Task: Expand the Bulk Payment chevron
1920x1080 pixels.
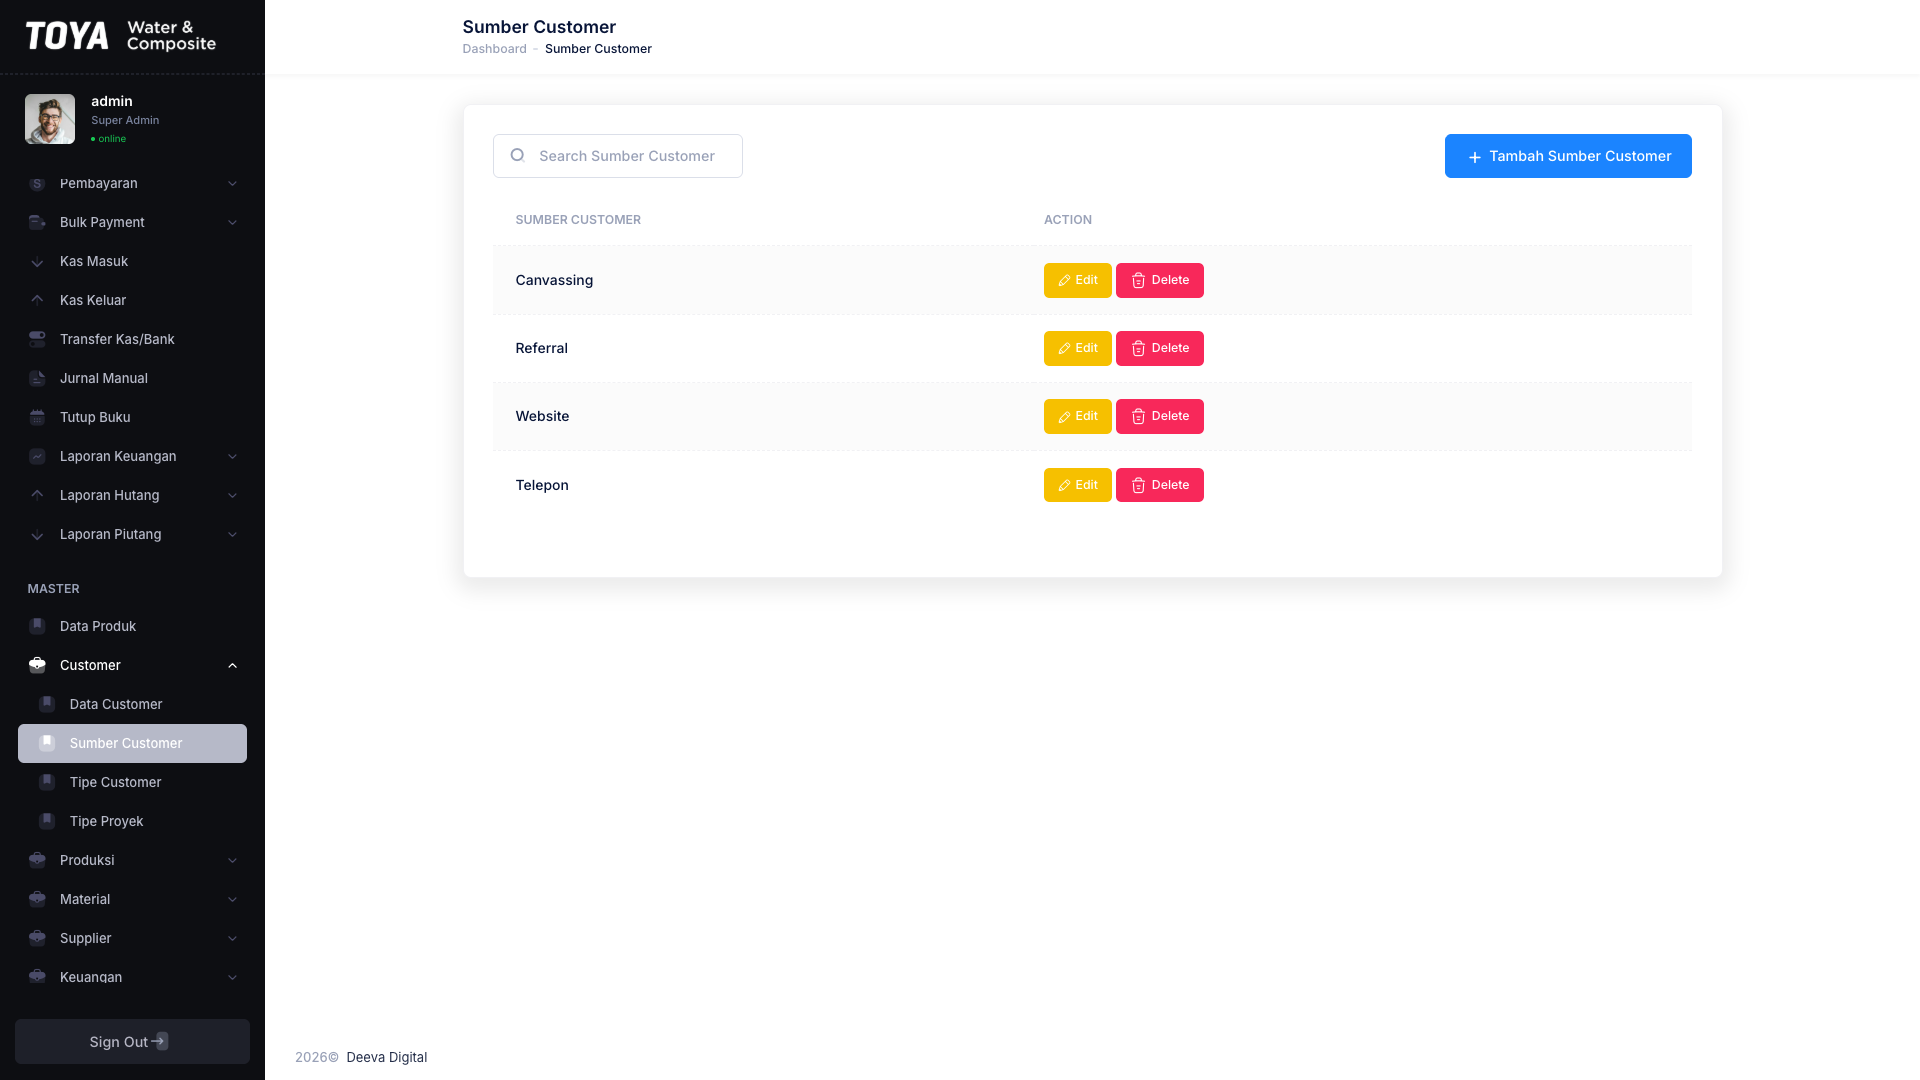Action: point(232,222)
